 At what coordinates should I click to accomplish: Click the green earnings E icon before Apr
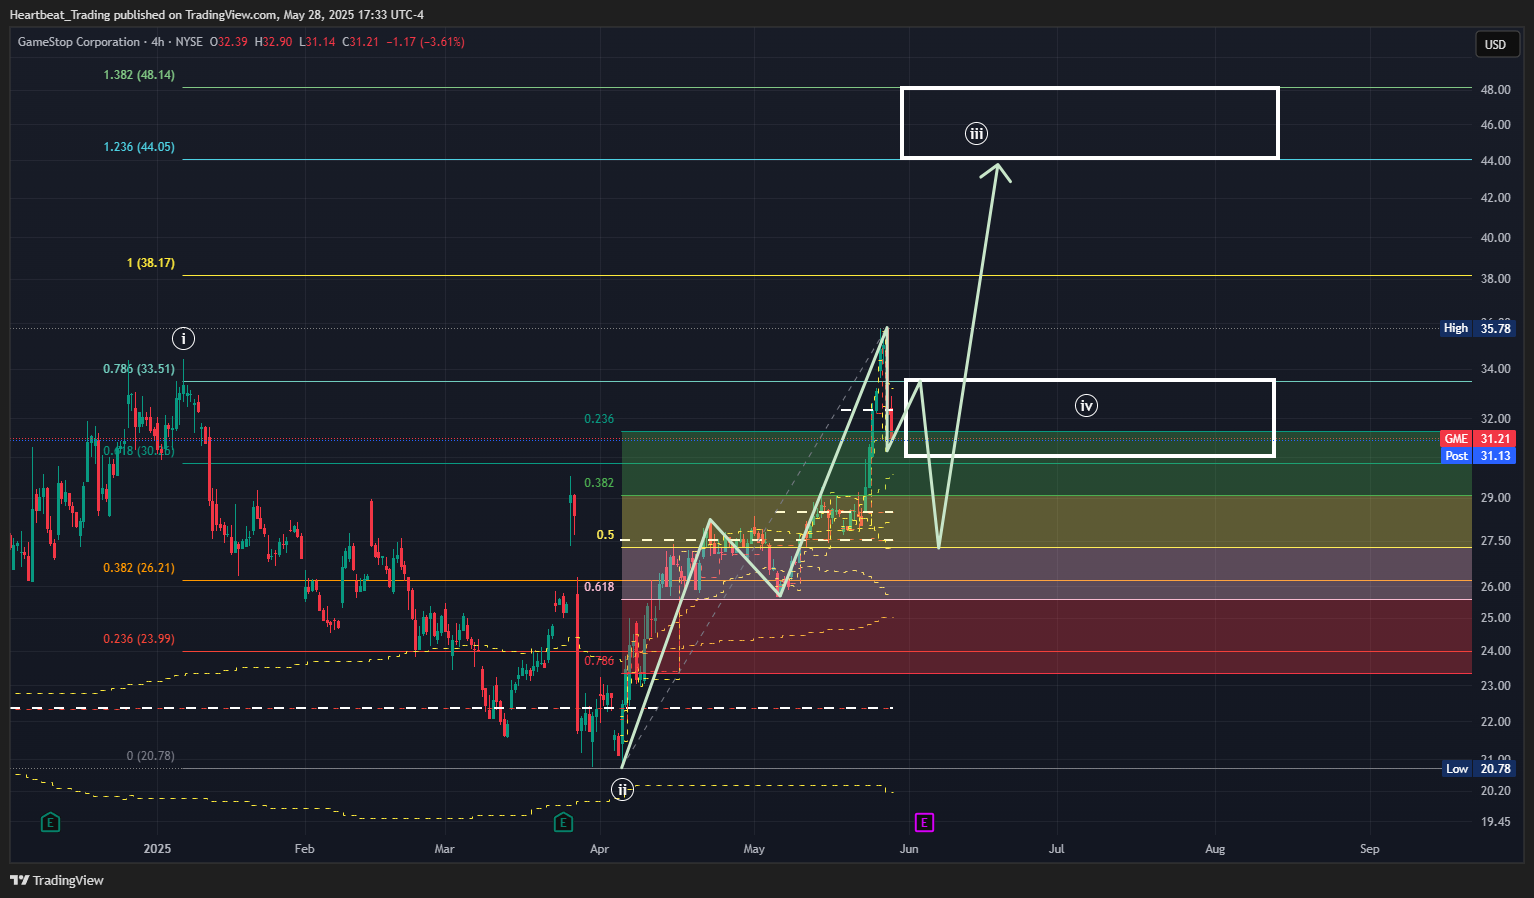[x=564, y=823]
